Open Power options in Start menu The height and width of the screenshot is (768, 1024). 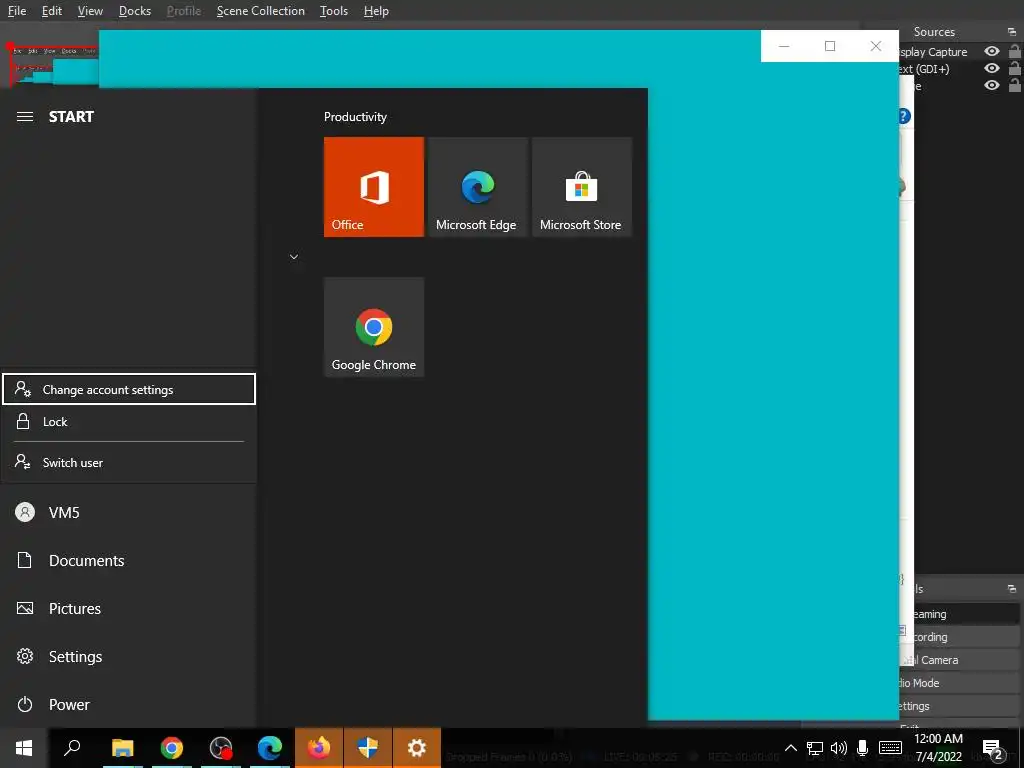click(x=128, y=705)
